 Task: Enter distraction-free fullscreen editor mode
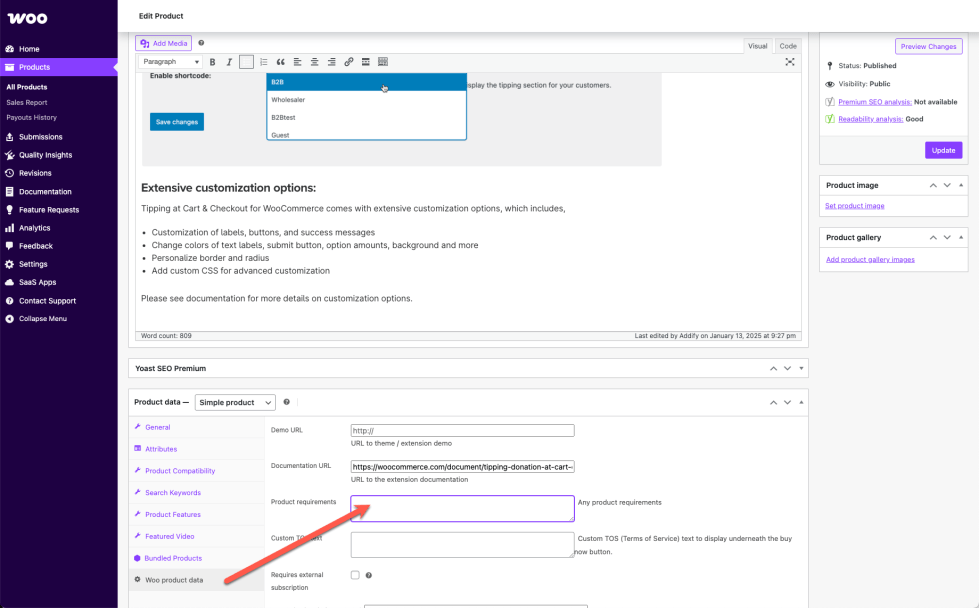[x=790, y=62]
